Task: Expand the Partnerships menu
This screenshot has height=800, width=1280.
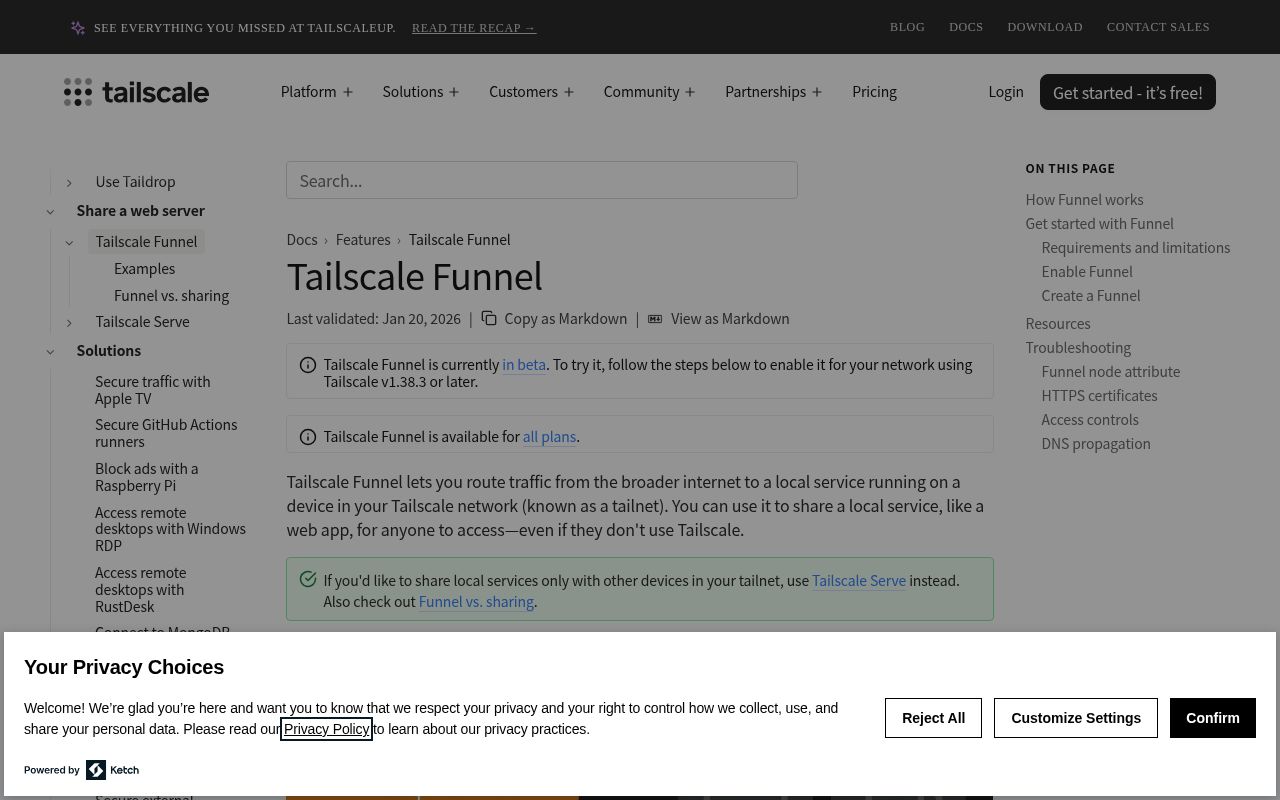Action: tap(774, 92)
